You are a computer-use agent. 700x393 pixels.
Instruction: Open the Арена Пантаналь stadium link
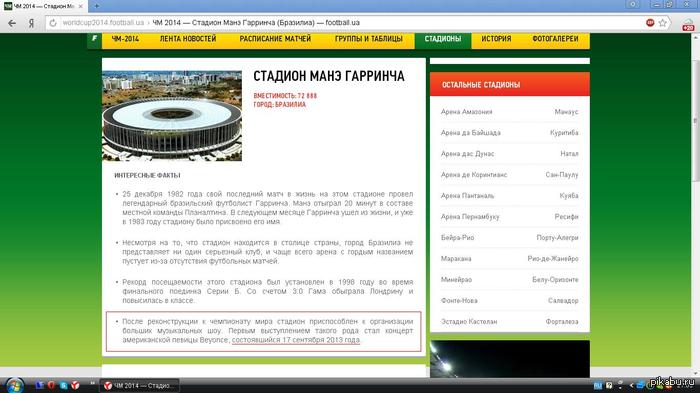tap(467, 196)
